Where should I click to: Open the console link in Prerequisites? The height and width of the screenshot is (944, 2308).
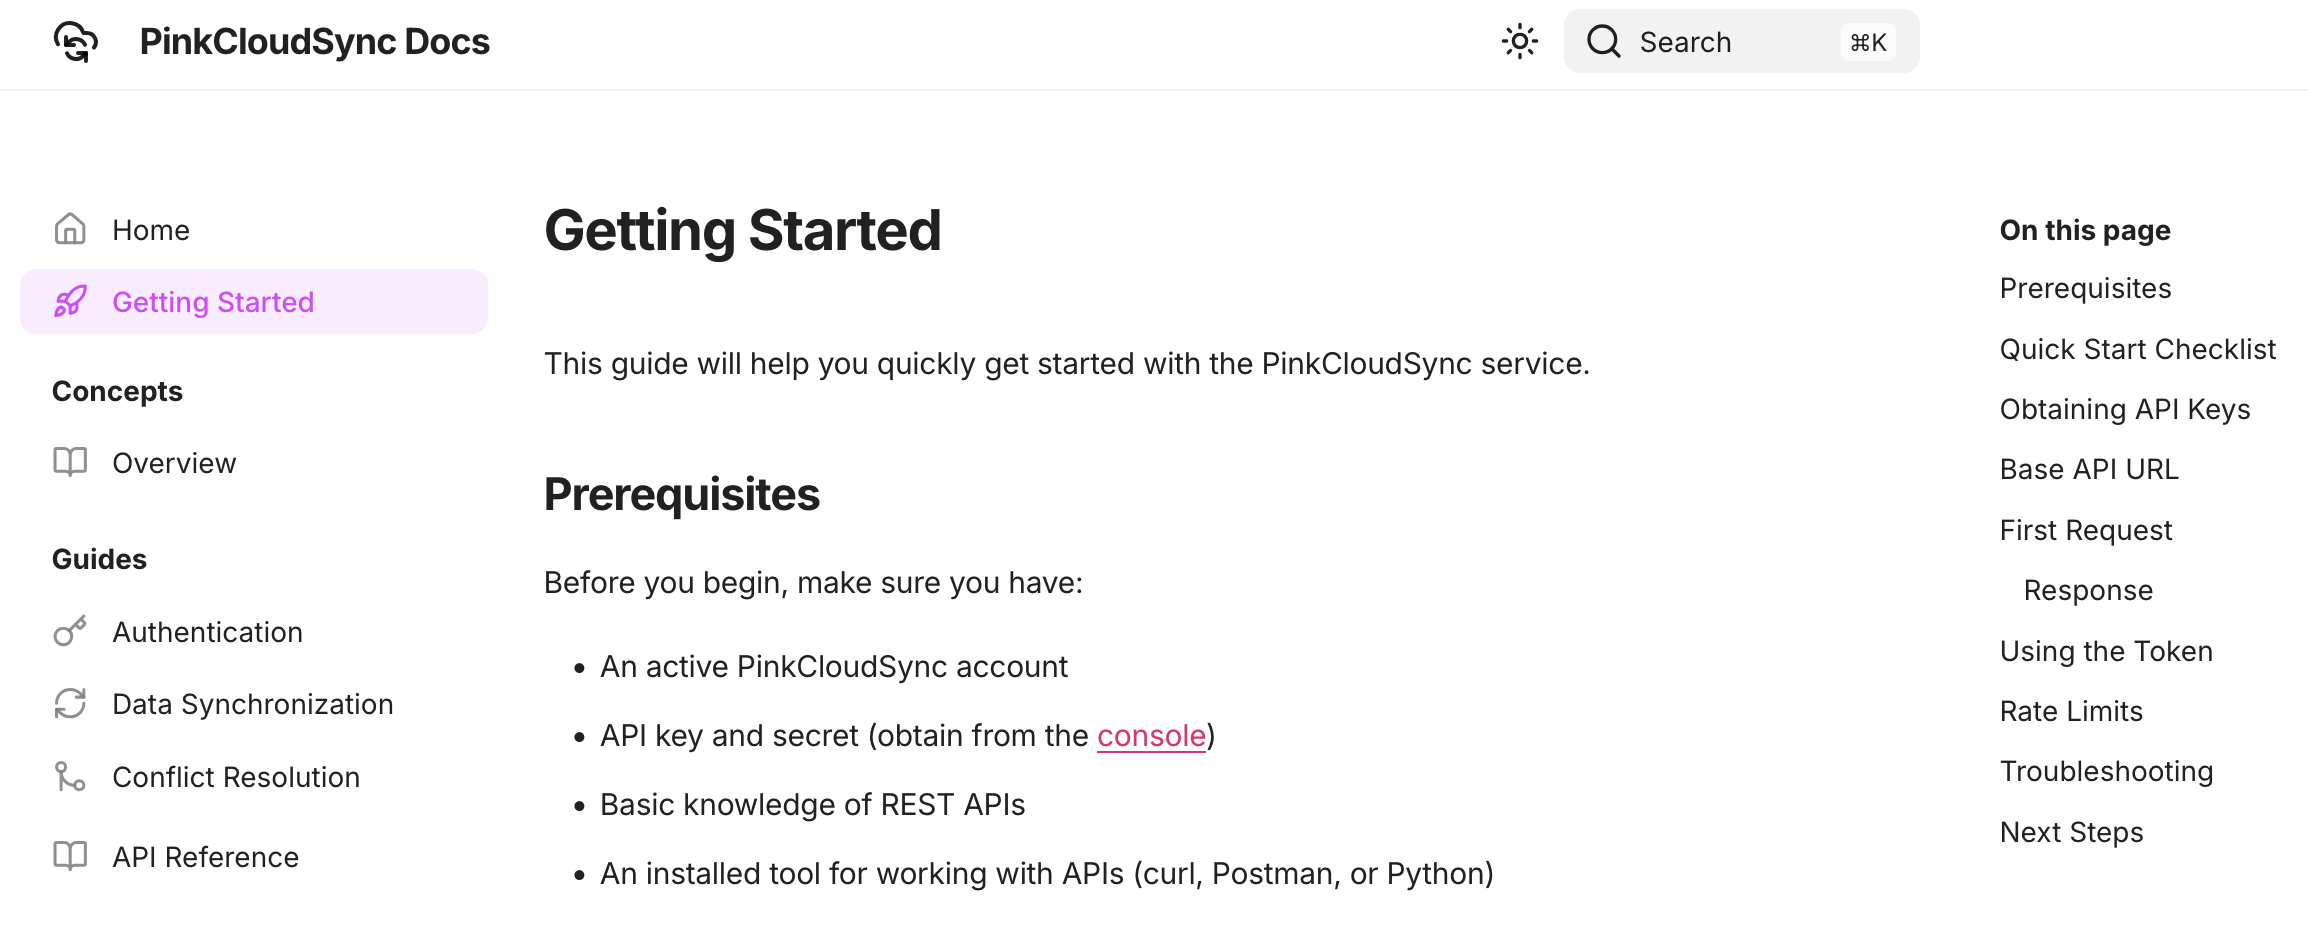click(1151, 735)
